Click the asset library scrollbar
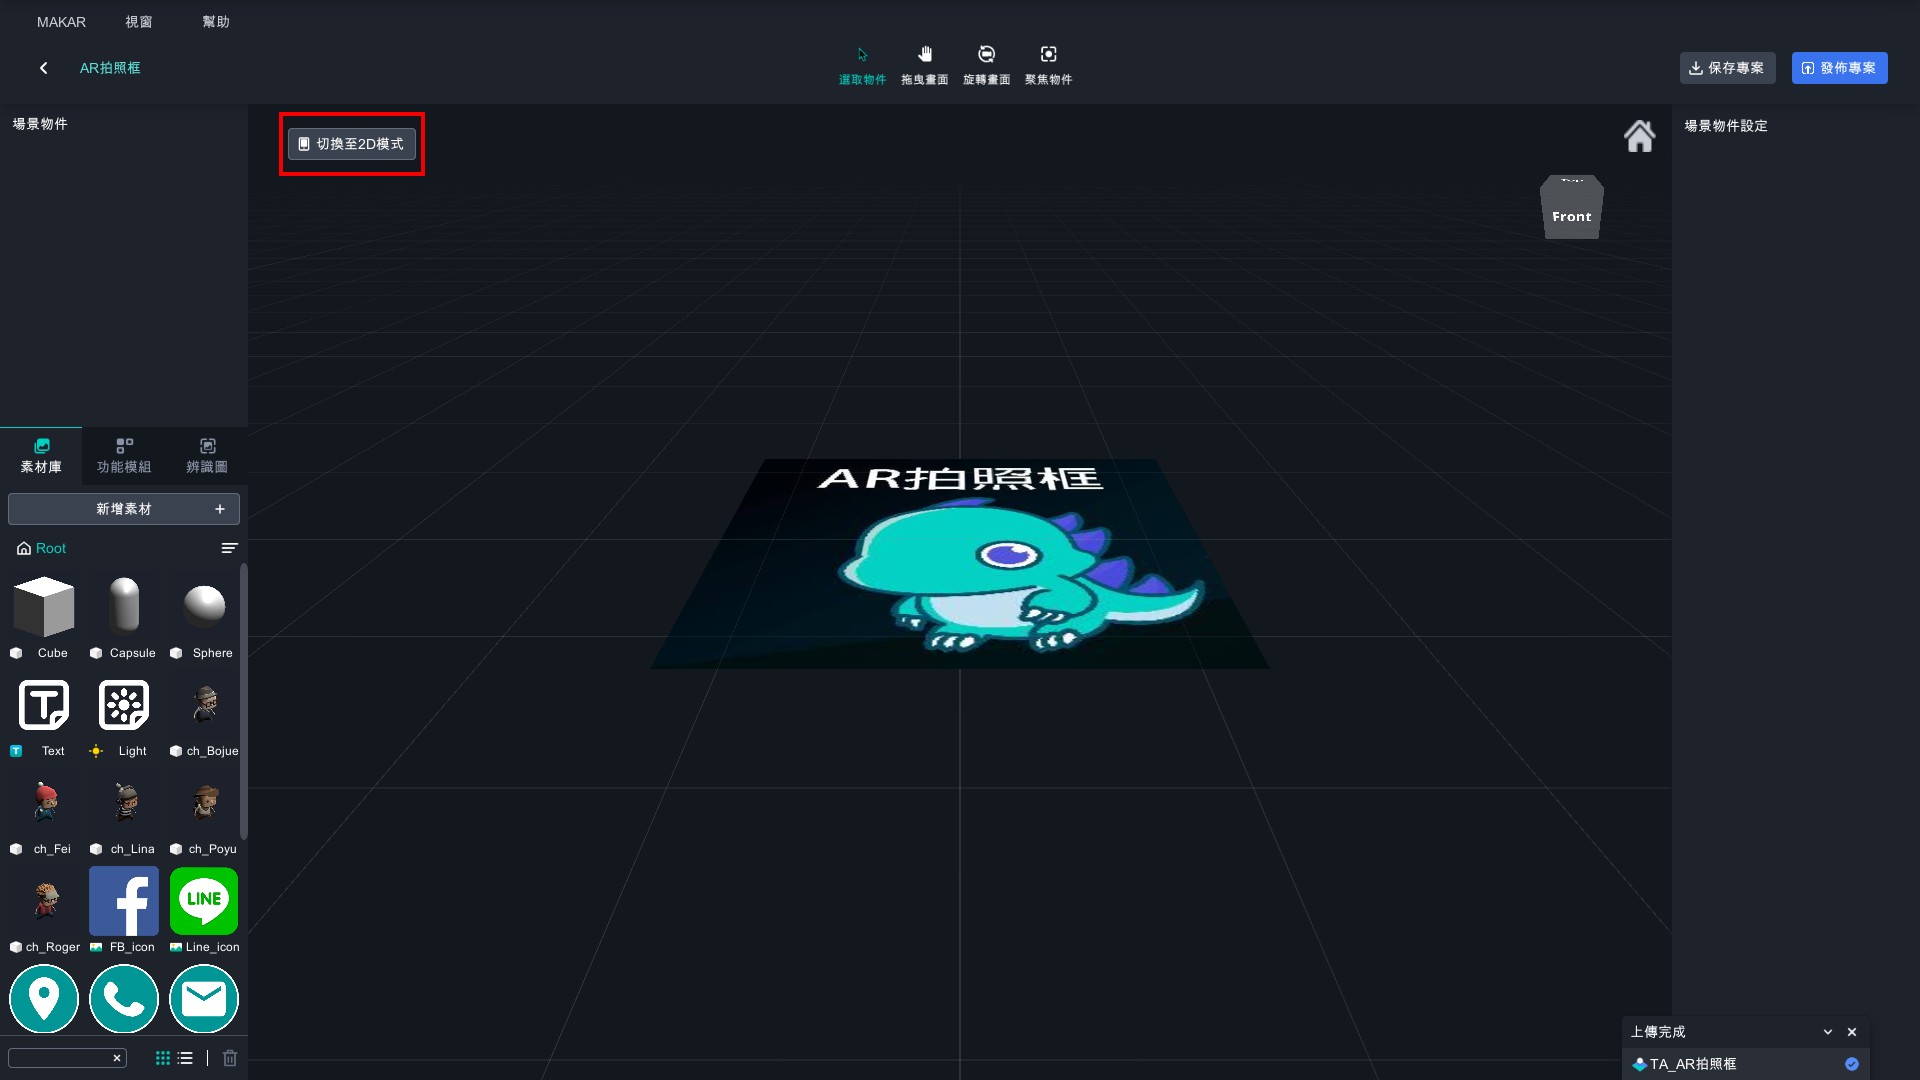The image size is (1920, 1080). (x=244, y=701)
